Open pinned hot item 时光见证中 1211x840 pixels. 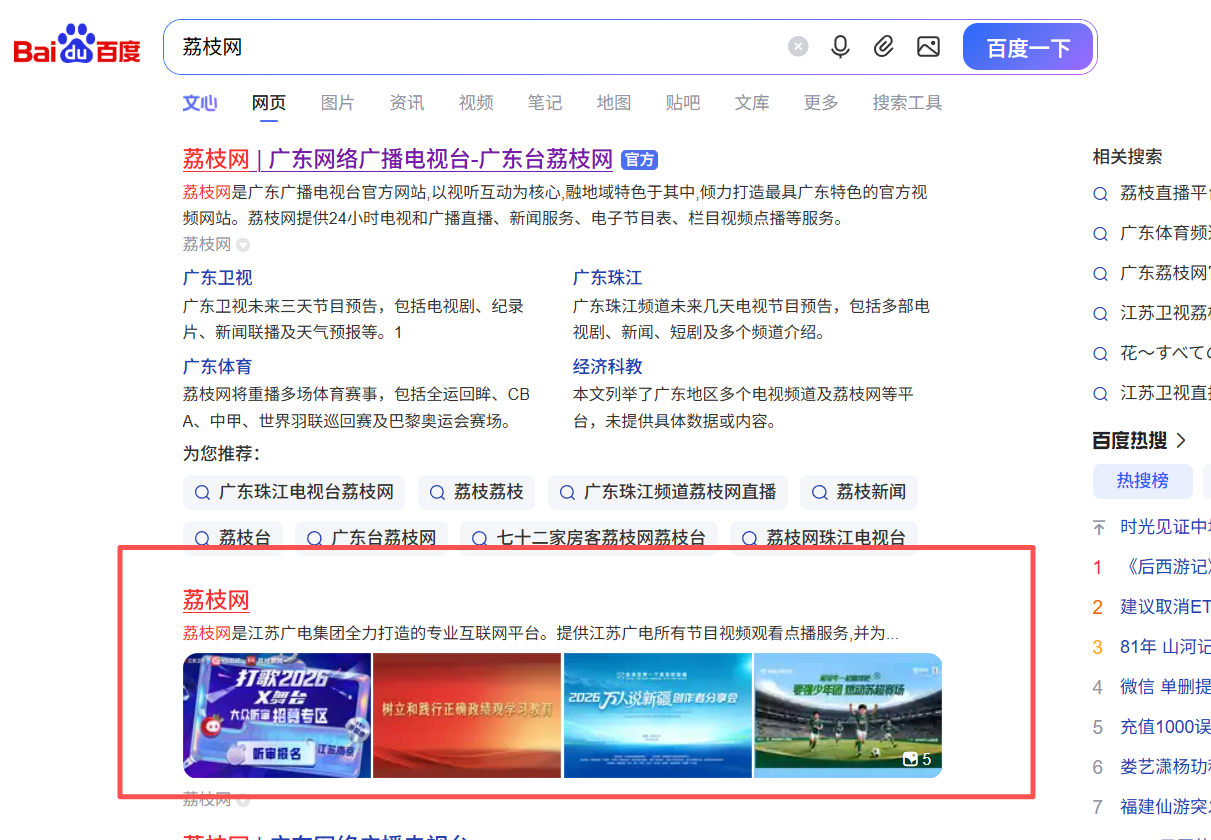click(1165, 527)
